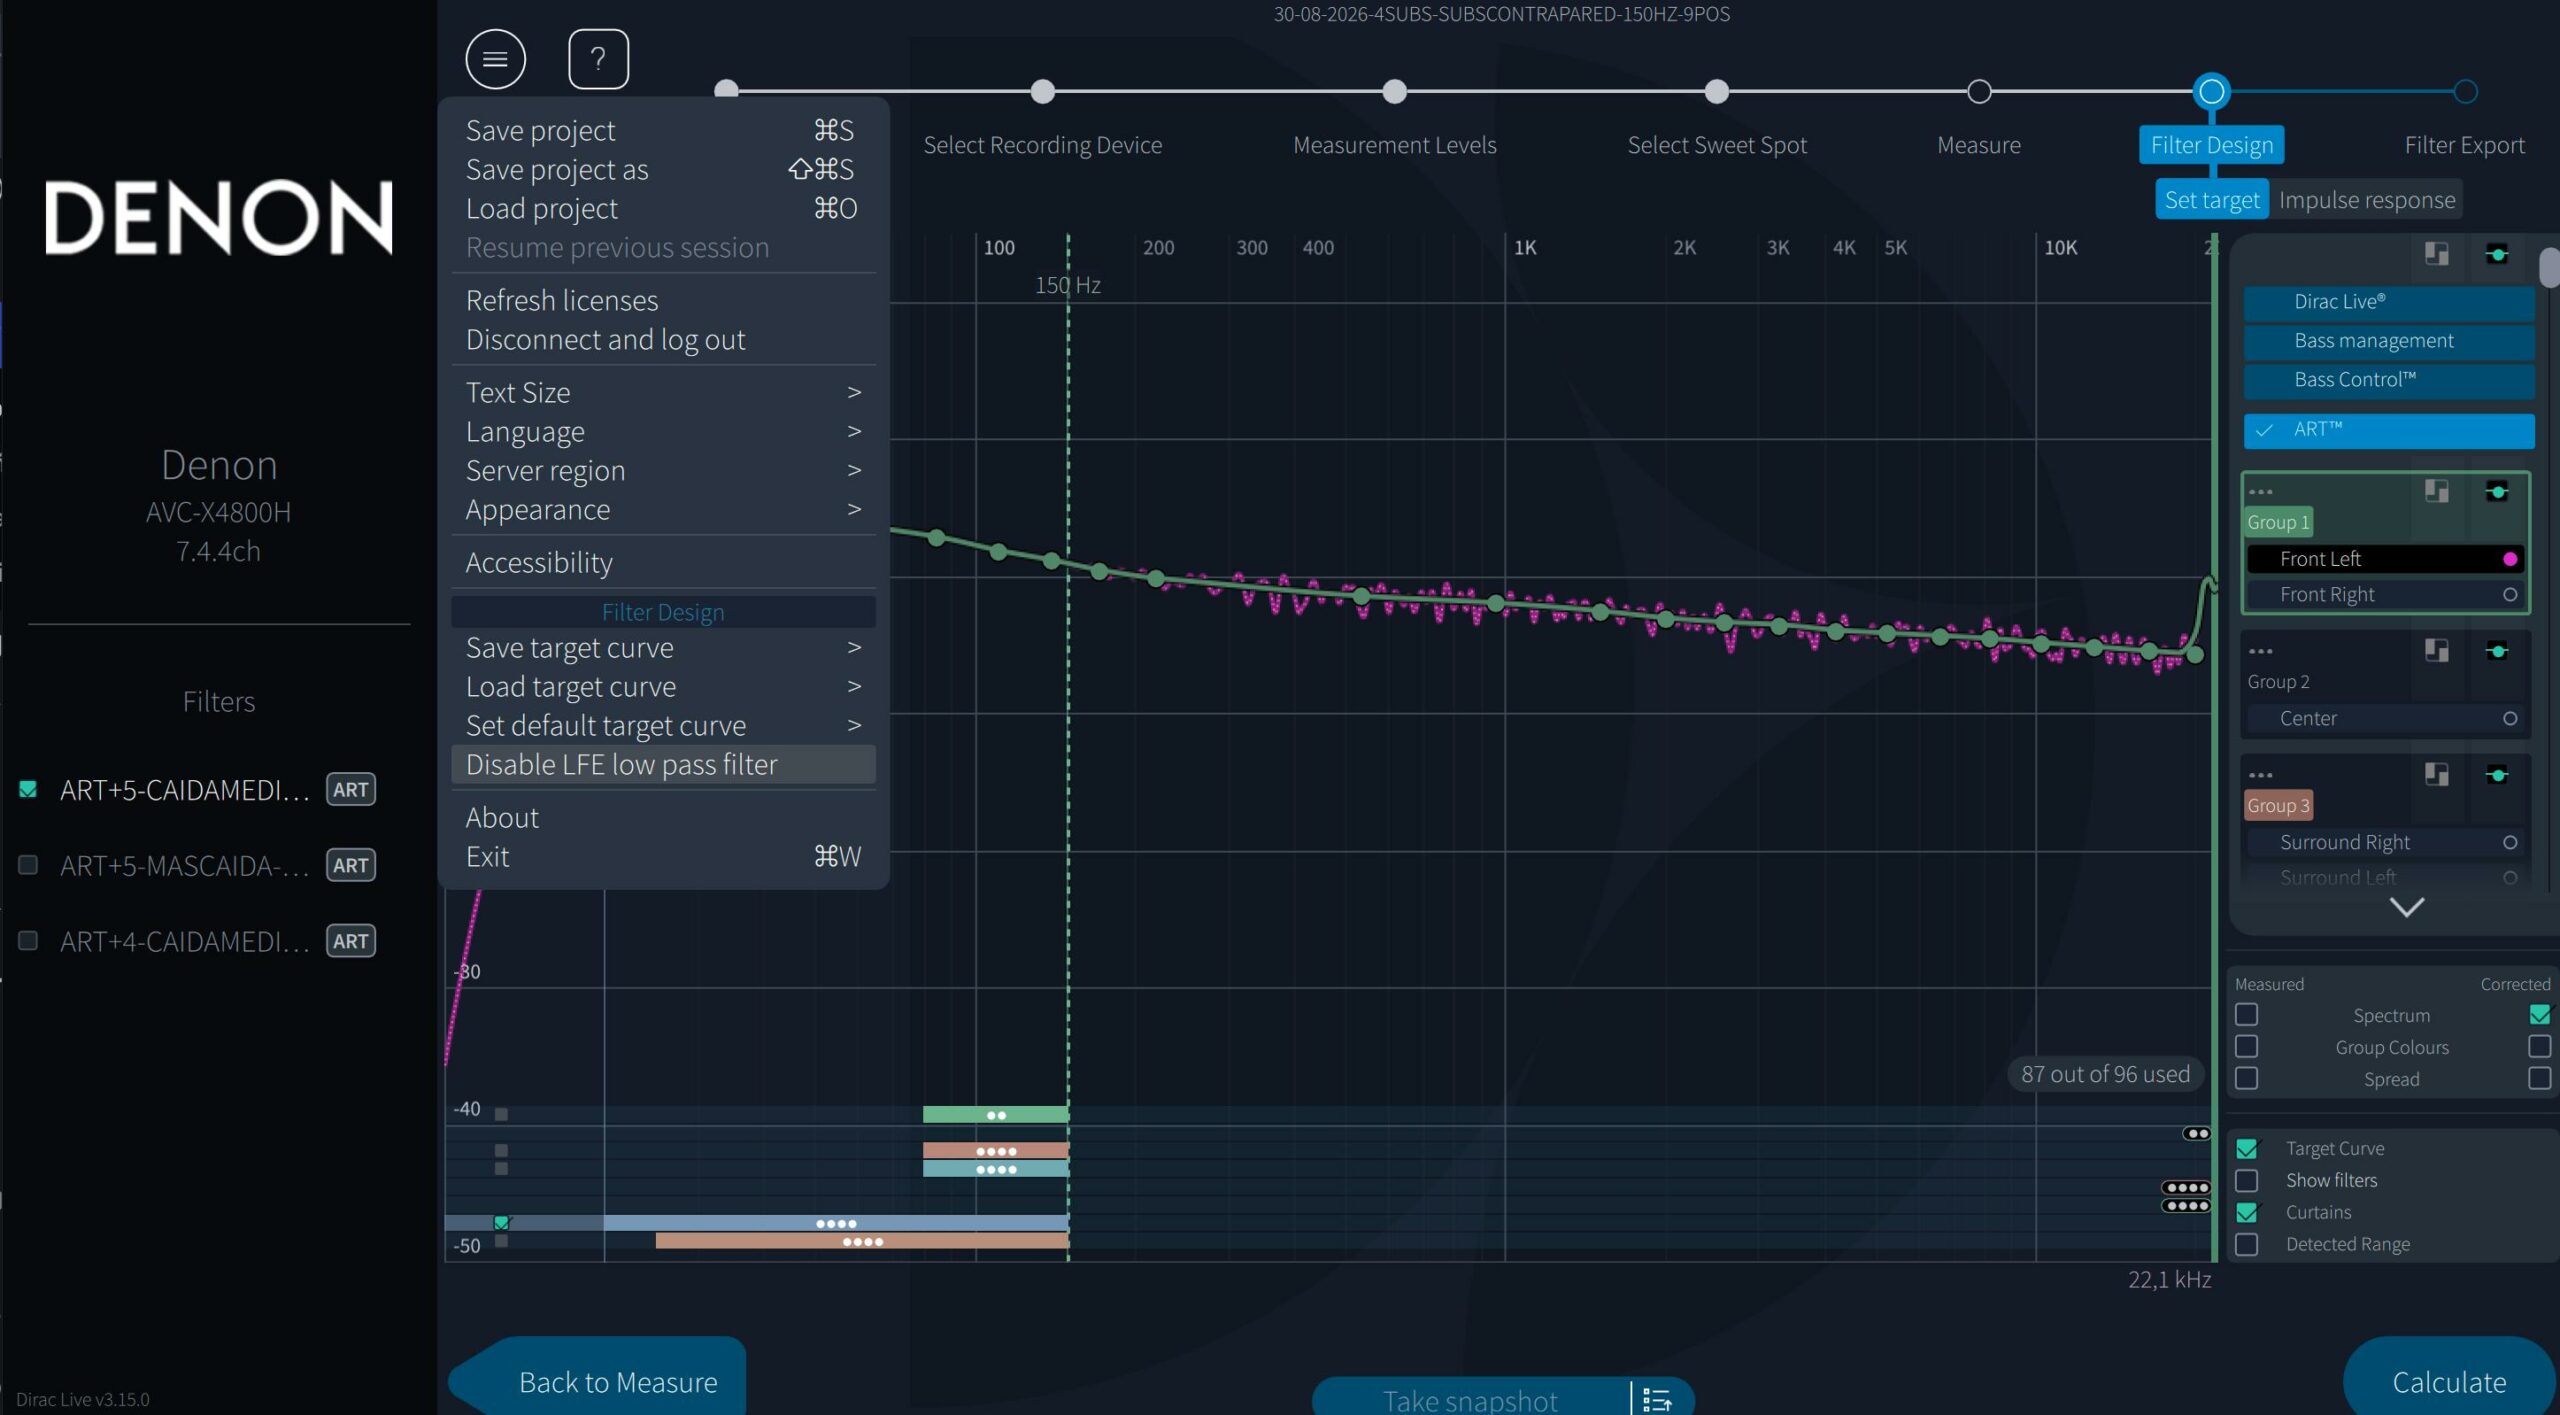
Task: Switch to Impulse response tab
Action: click(x=2367, y=200)
